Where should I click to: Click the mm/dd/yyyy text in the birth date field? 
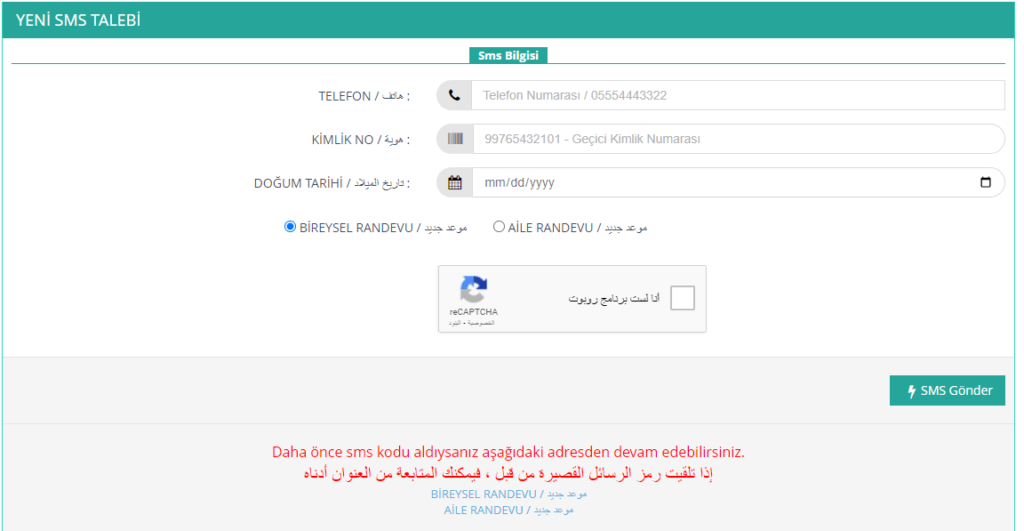pos(519,183)
